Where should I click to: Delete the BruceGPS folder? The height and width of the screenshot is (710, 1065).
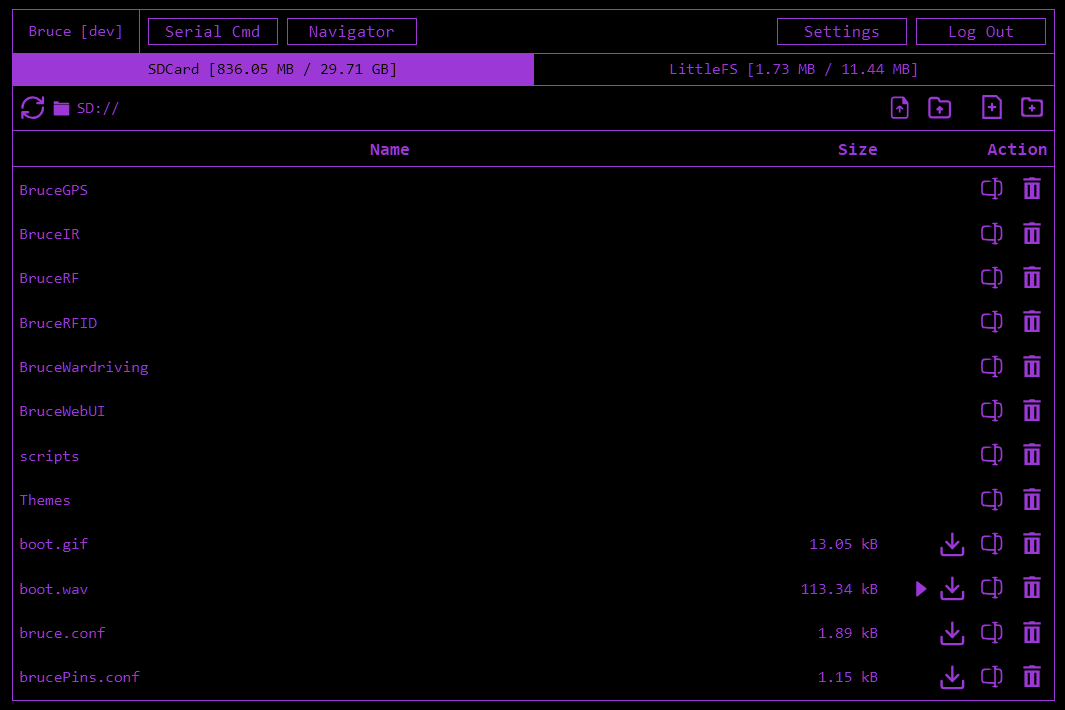click(1032, 189)
